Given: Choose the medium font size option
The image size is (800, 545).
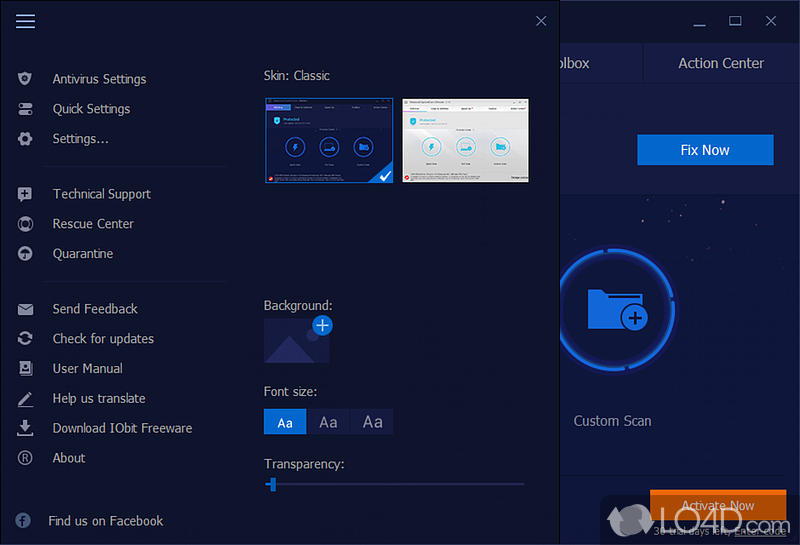Looking at the screenshot, I should pyautogui.click(x=328, y=422).
